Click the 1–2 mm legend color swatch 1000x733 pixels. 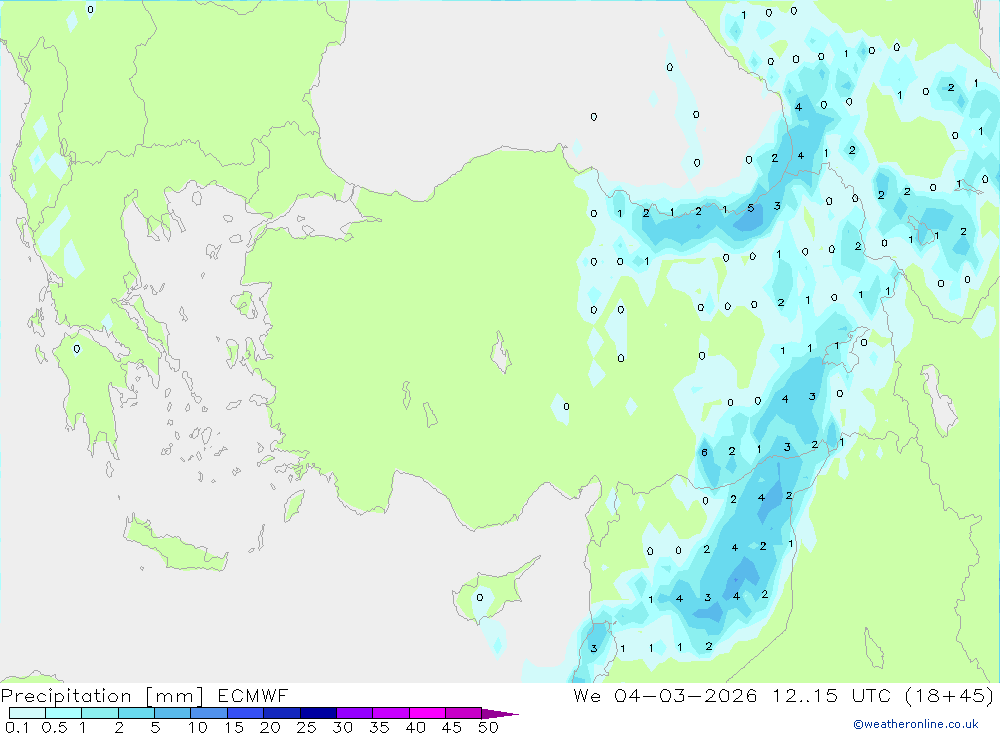coord(100,713)
